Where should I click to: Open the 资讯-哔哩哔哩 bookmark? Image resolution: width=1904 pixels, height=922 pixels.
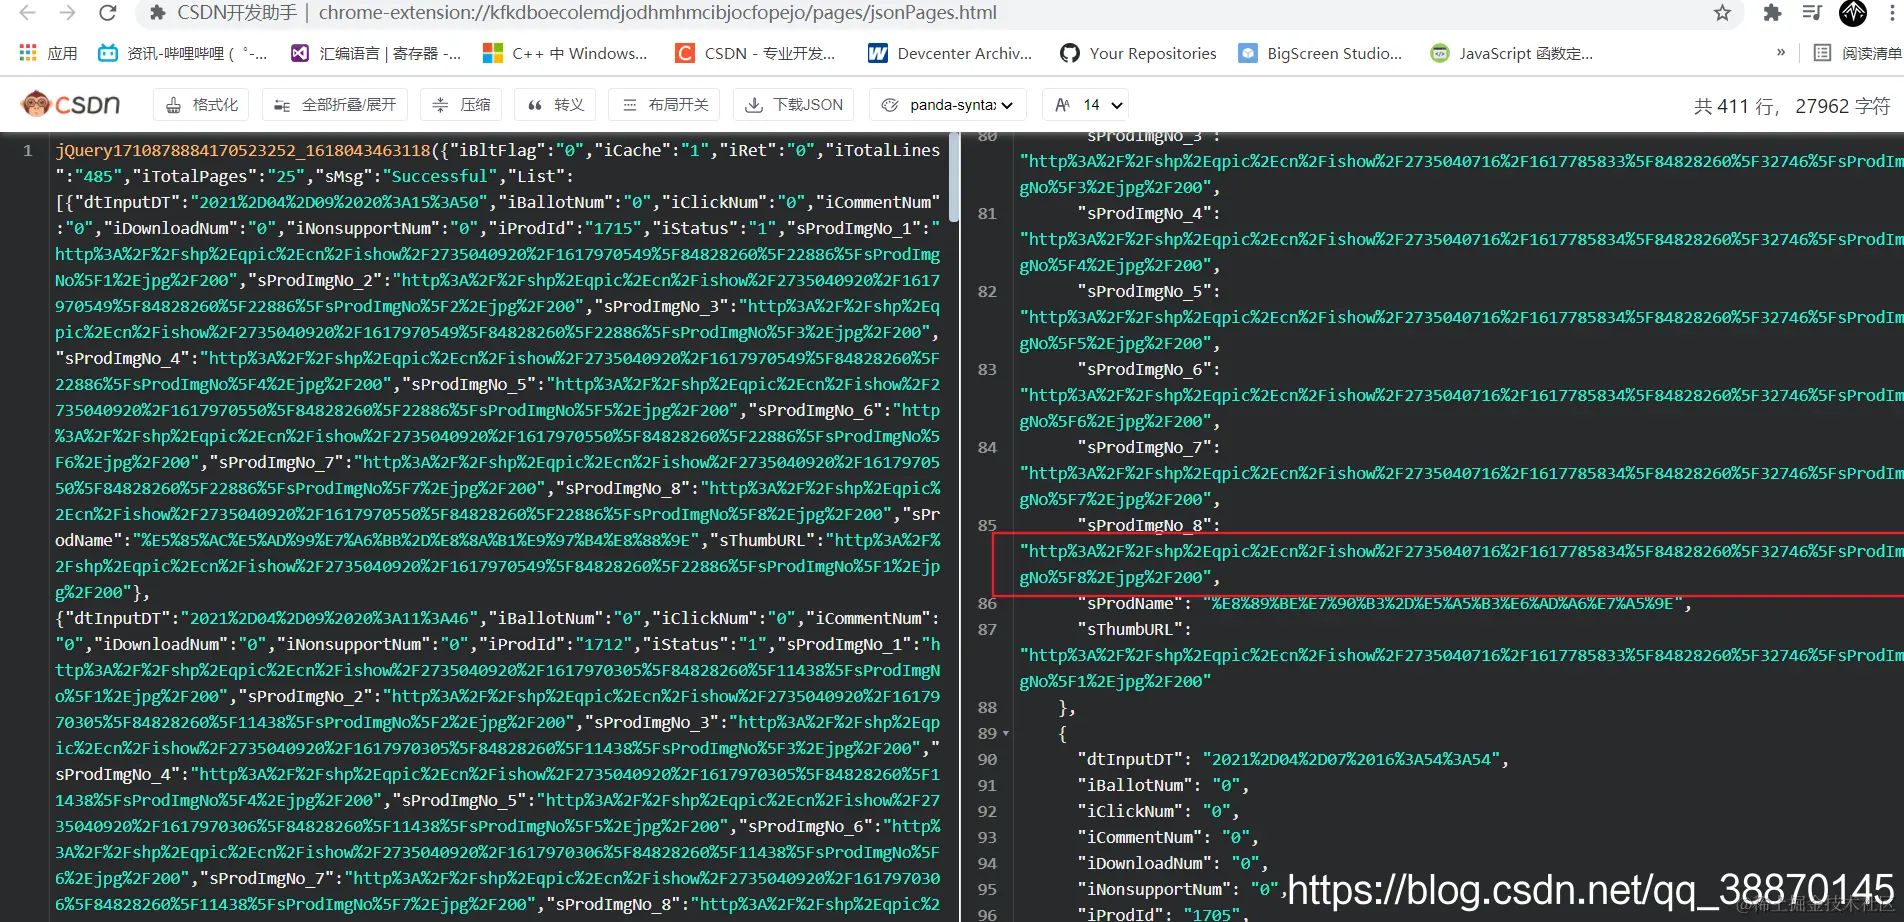(183, 53)
